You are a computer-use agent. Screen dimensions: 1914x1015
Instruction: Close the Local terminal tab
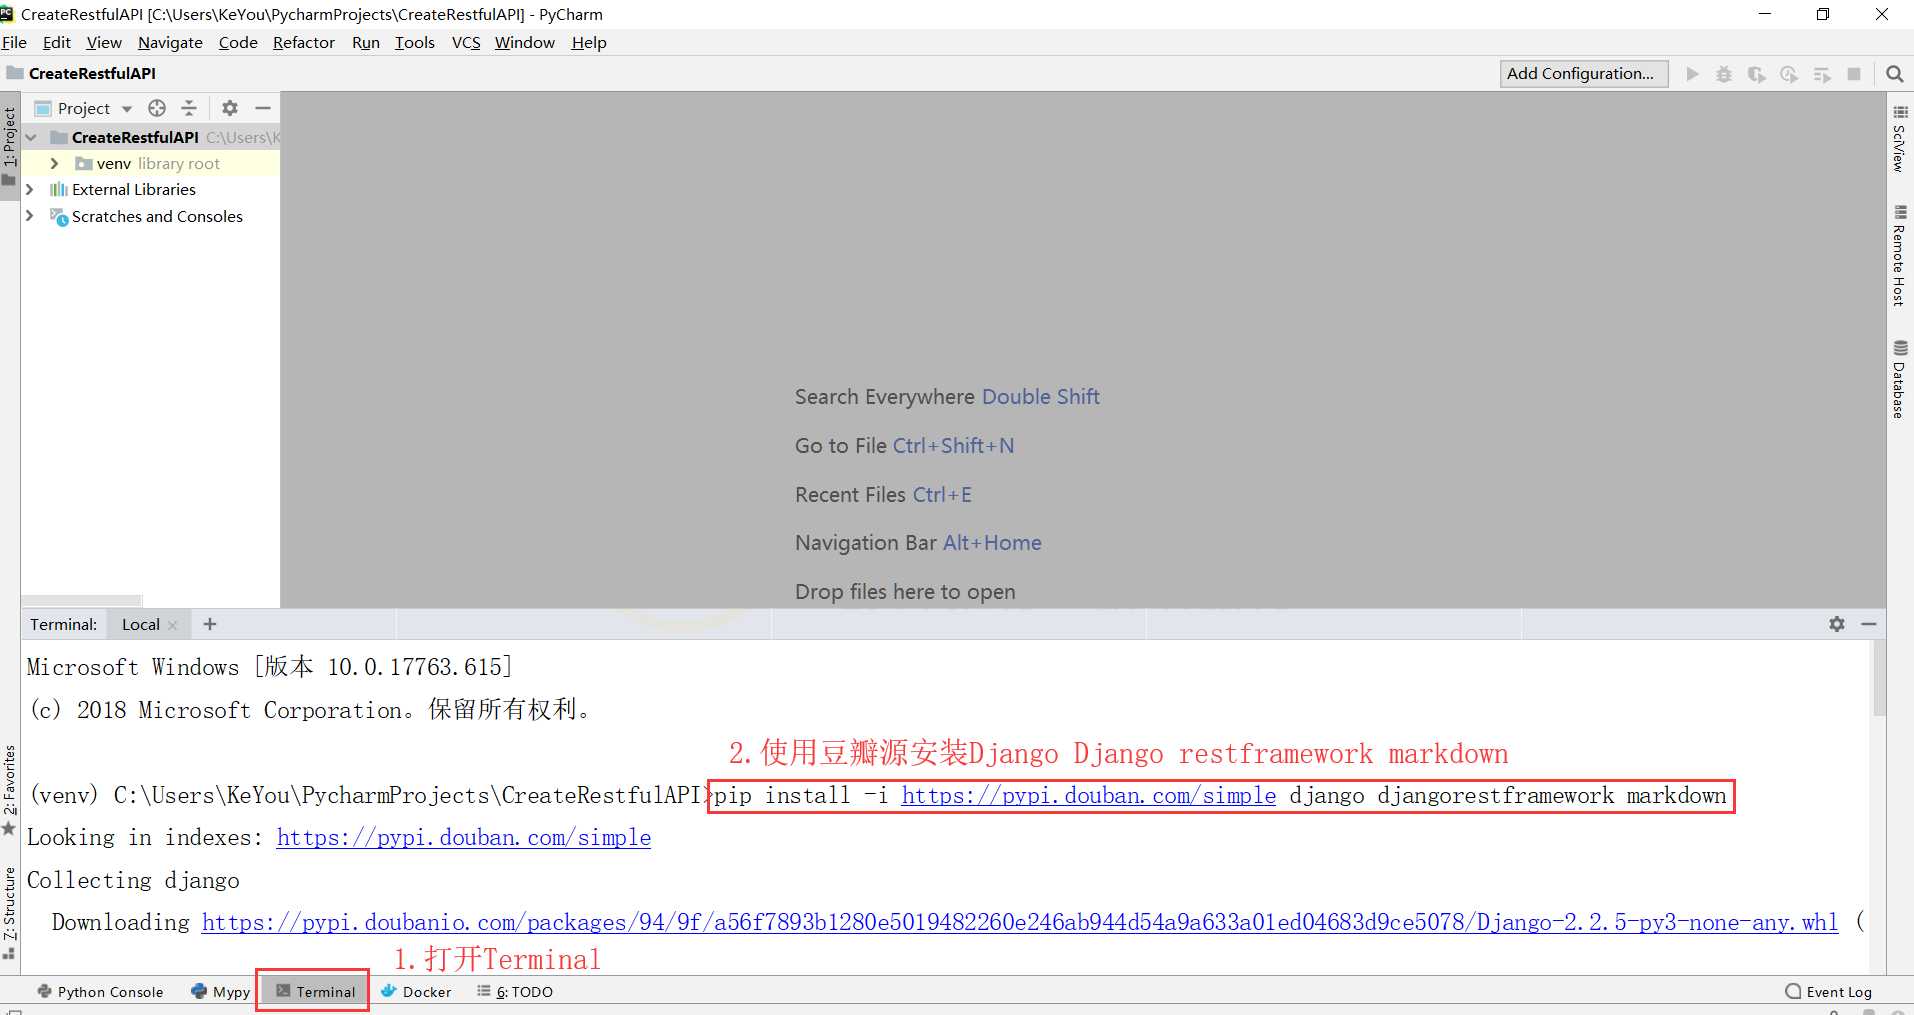173,625
